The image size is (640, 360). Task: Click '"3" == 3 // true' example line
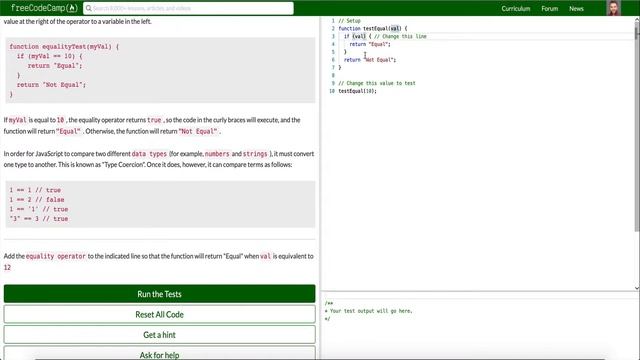tap(39, 219)
